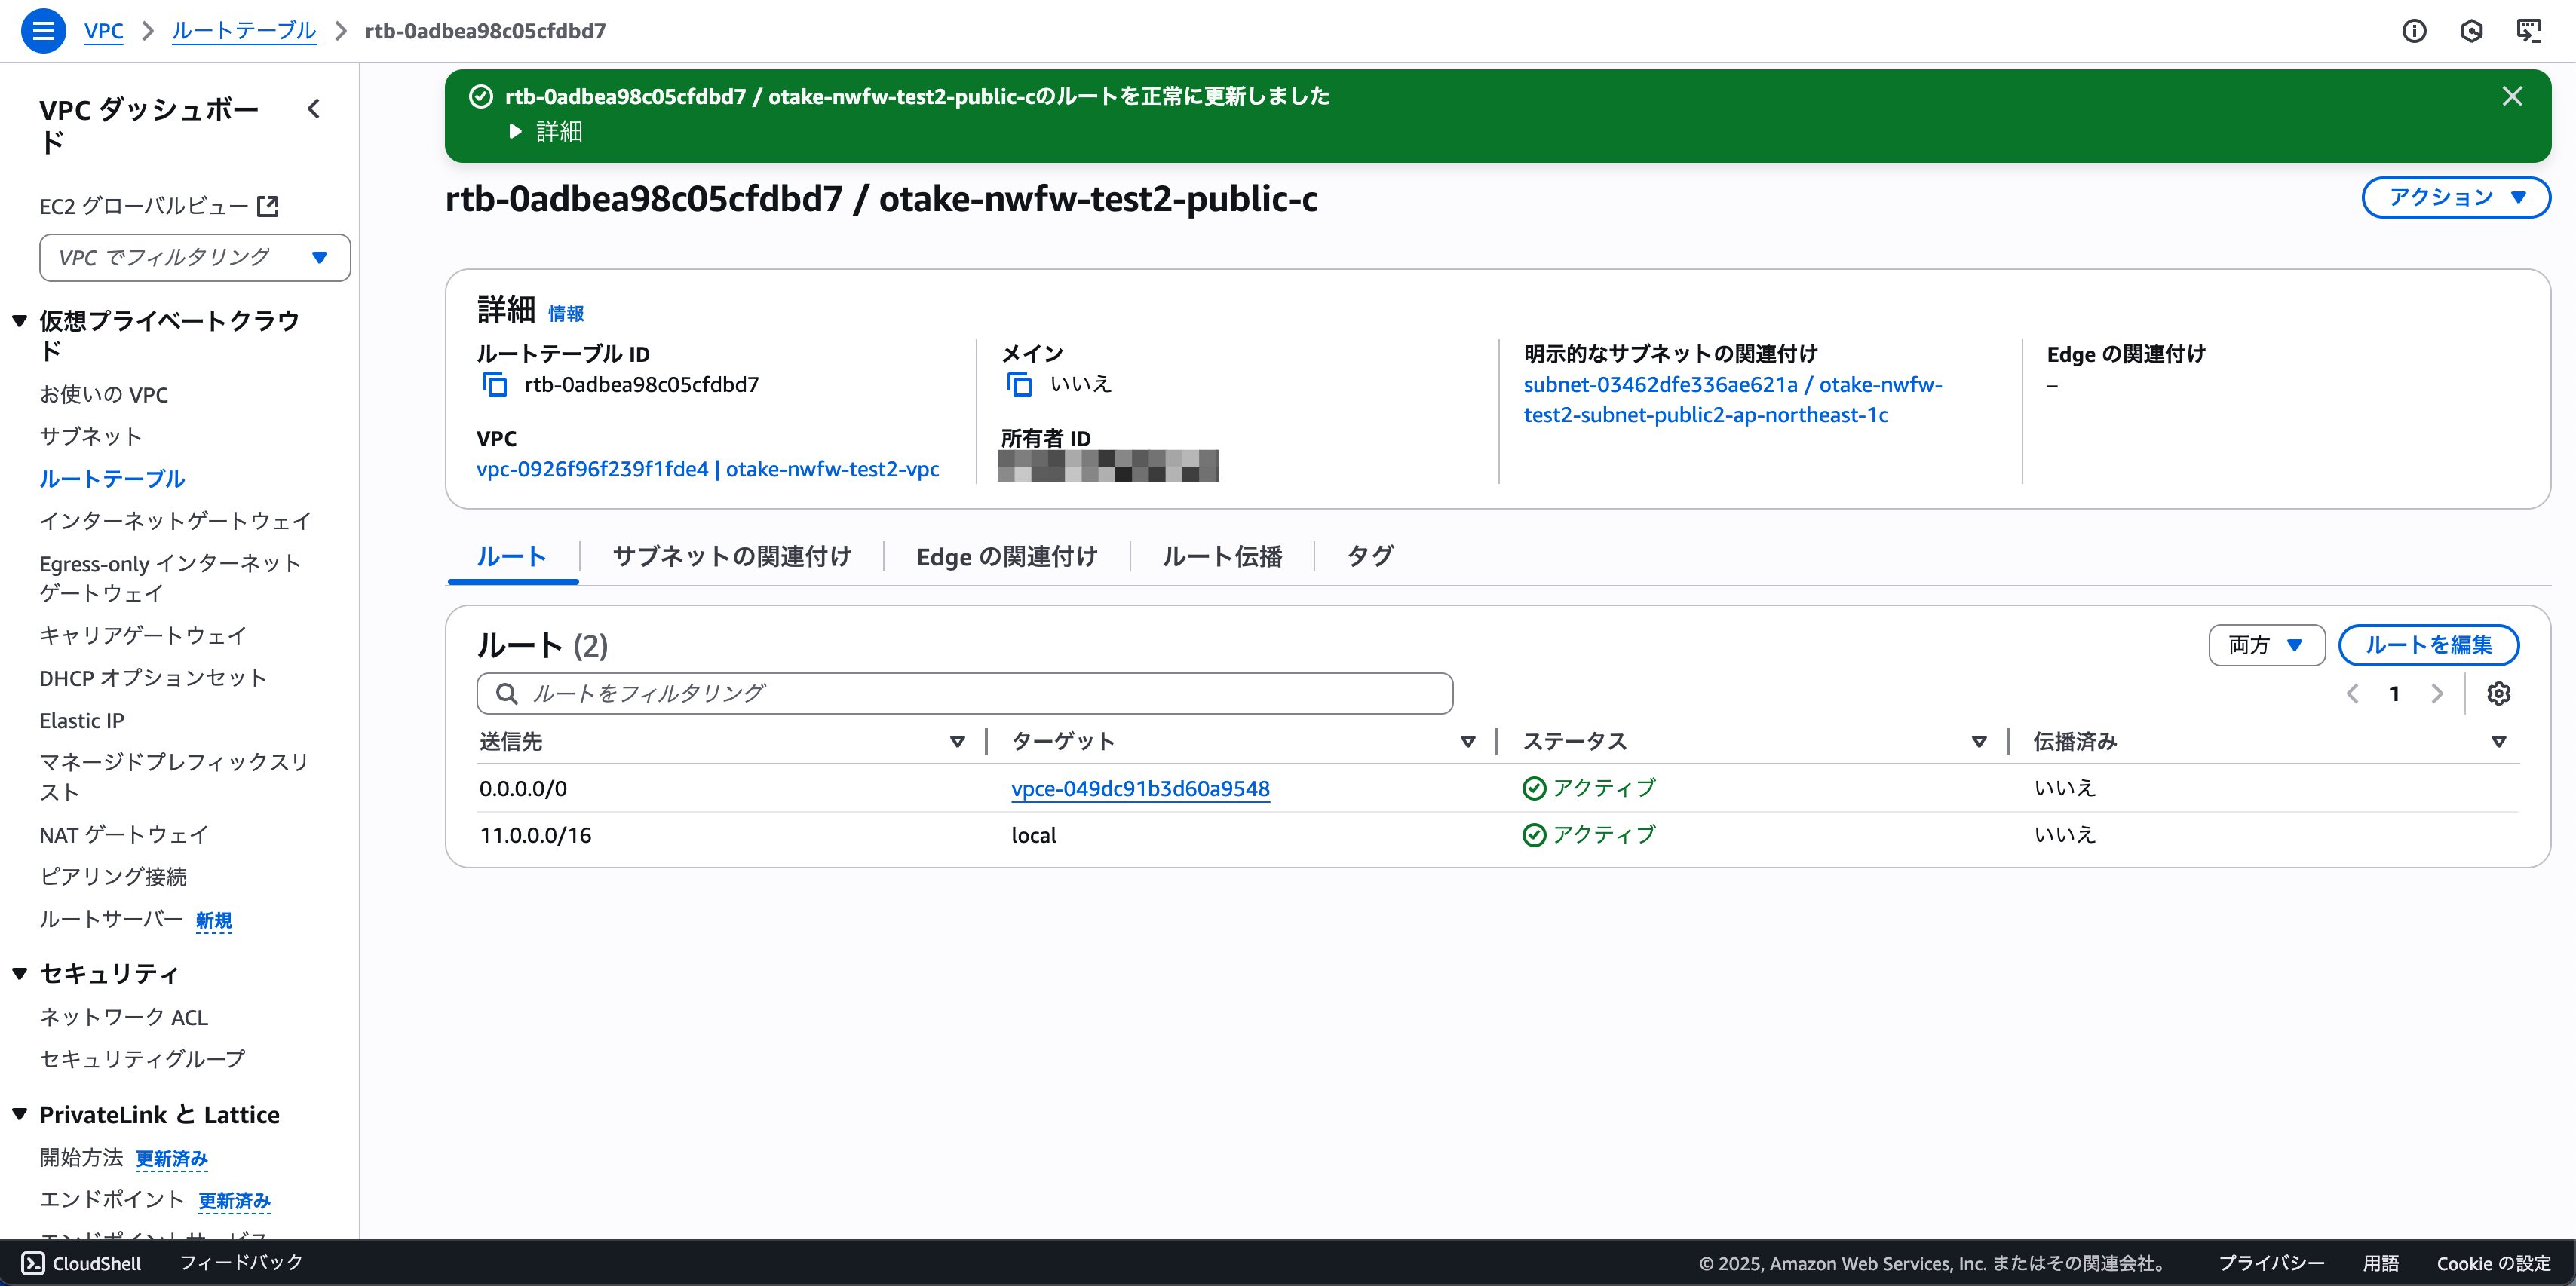Open セキュリティグループ in sidebar
The width and height of the screenshot is (2576, 1286).
(142, 1059)
